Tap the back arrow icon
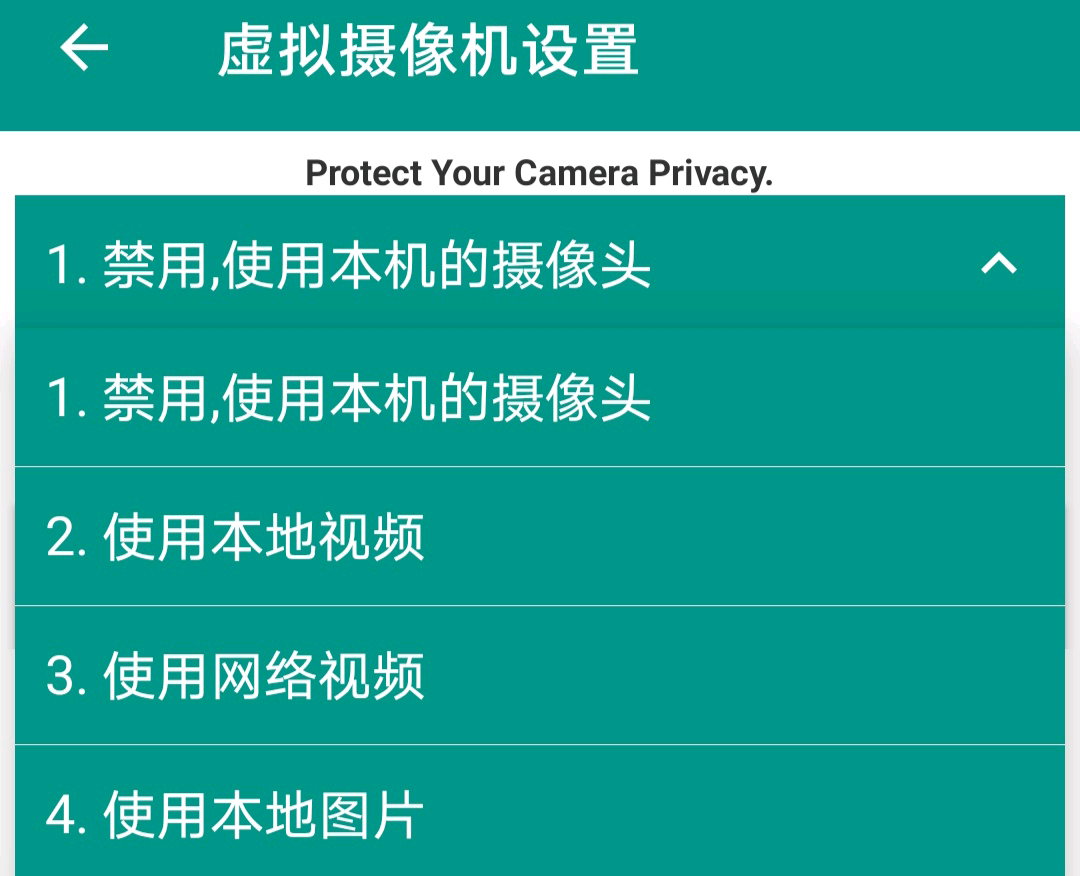The width and height of the screenshot is (1080, 876). click(x=84, y=48)
